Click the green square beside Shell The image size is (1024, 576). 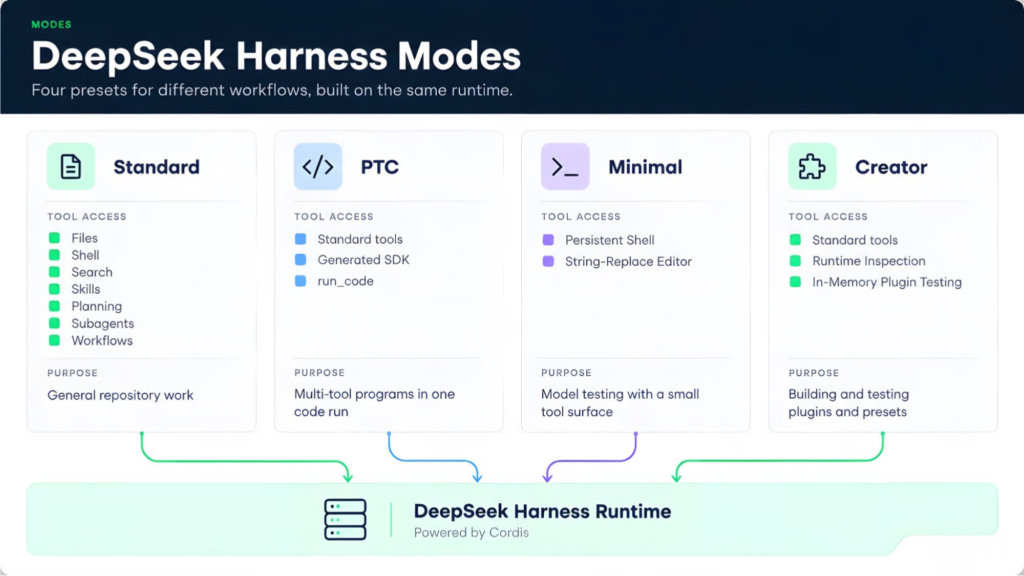[54, 255]
